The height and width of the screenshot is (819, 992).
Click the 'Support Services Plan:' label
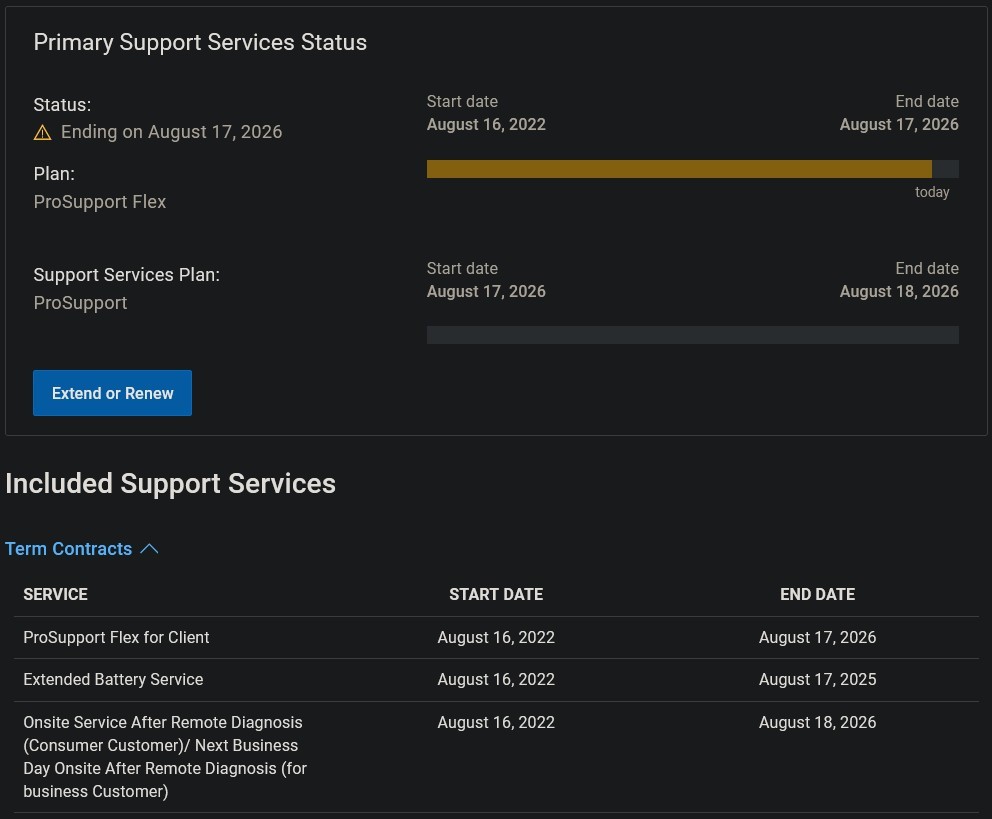(x=127, y=275)
